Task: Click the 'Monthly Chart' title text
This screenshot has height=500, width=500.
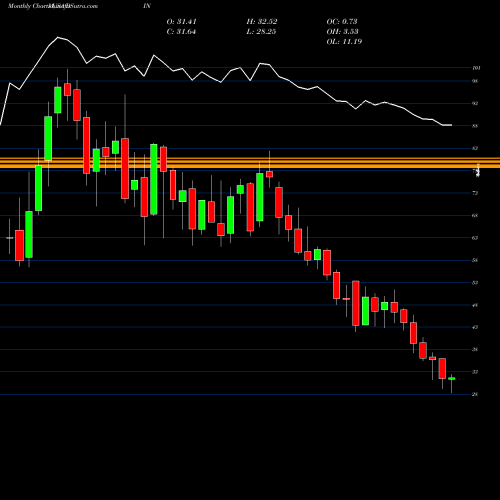Action: (28, 6)
